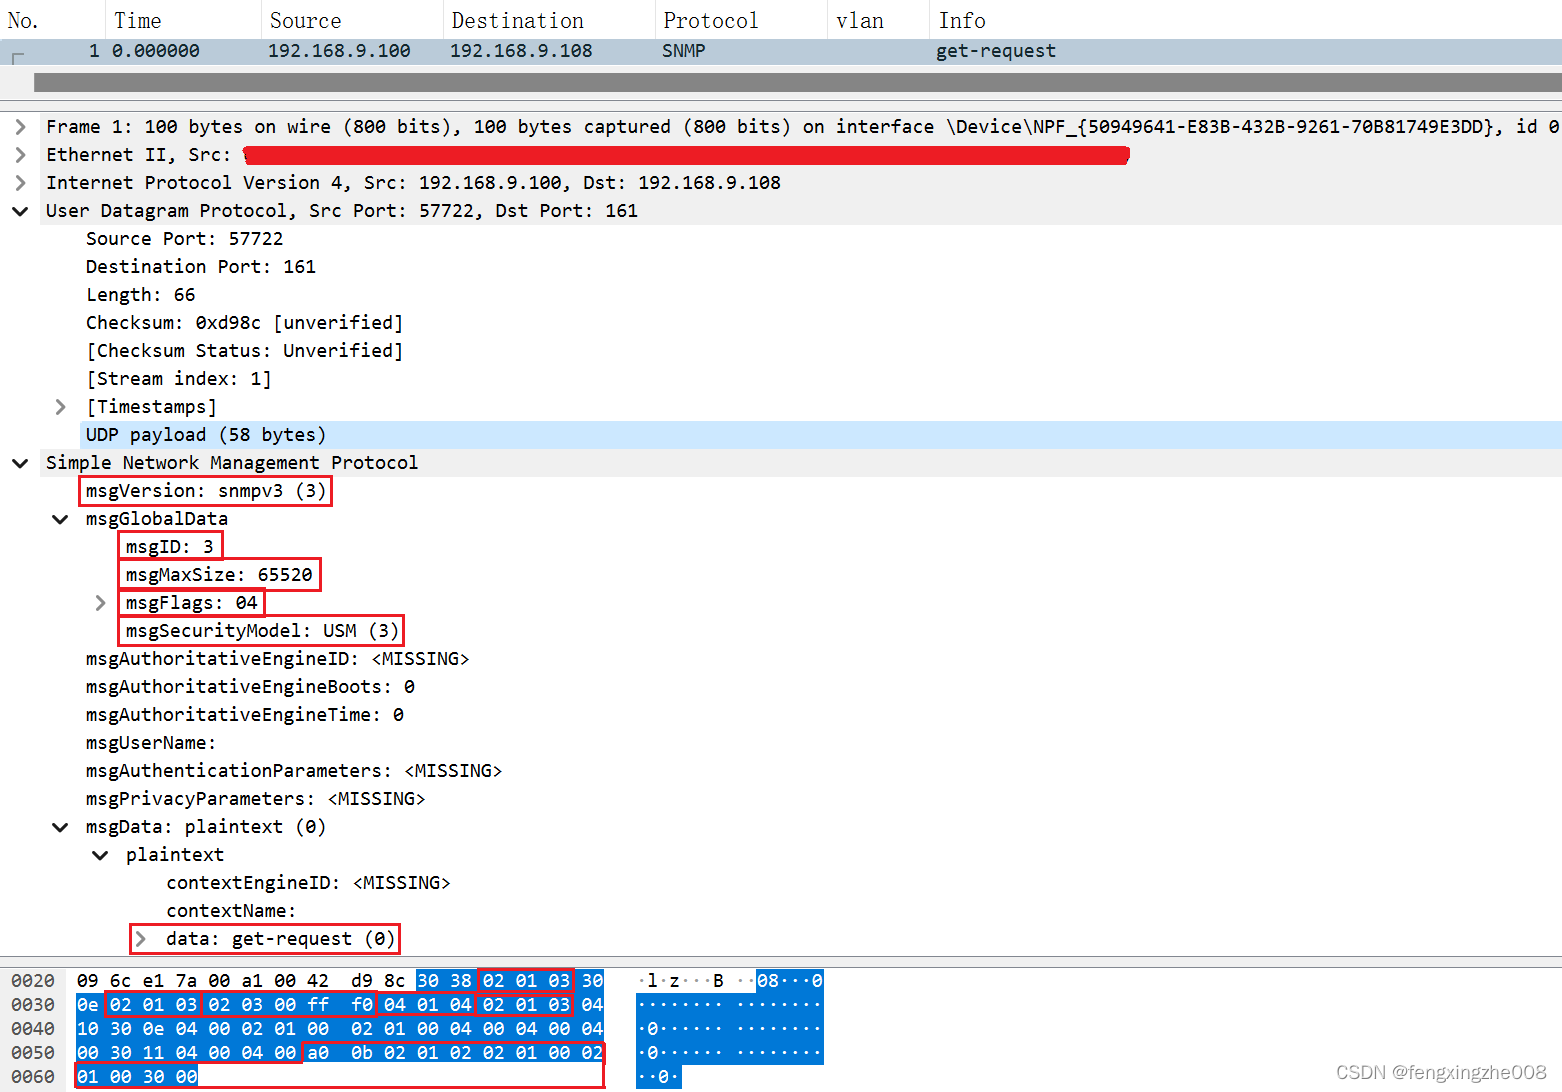Select packet 1 get-request row
The width and height of the screenshot is (1562, 1092).
pos(781,51)
